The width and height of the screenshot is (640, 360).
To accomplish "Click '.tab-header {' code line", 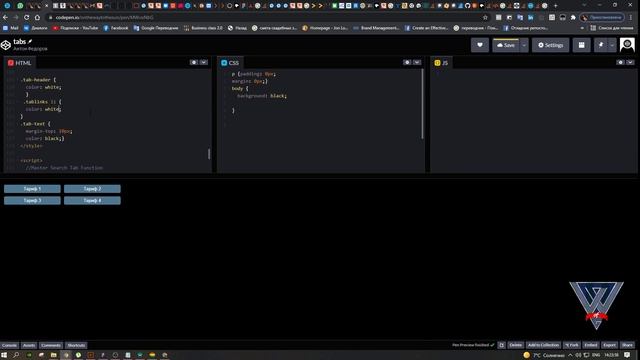I will [38, 80].
